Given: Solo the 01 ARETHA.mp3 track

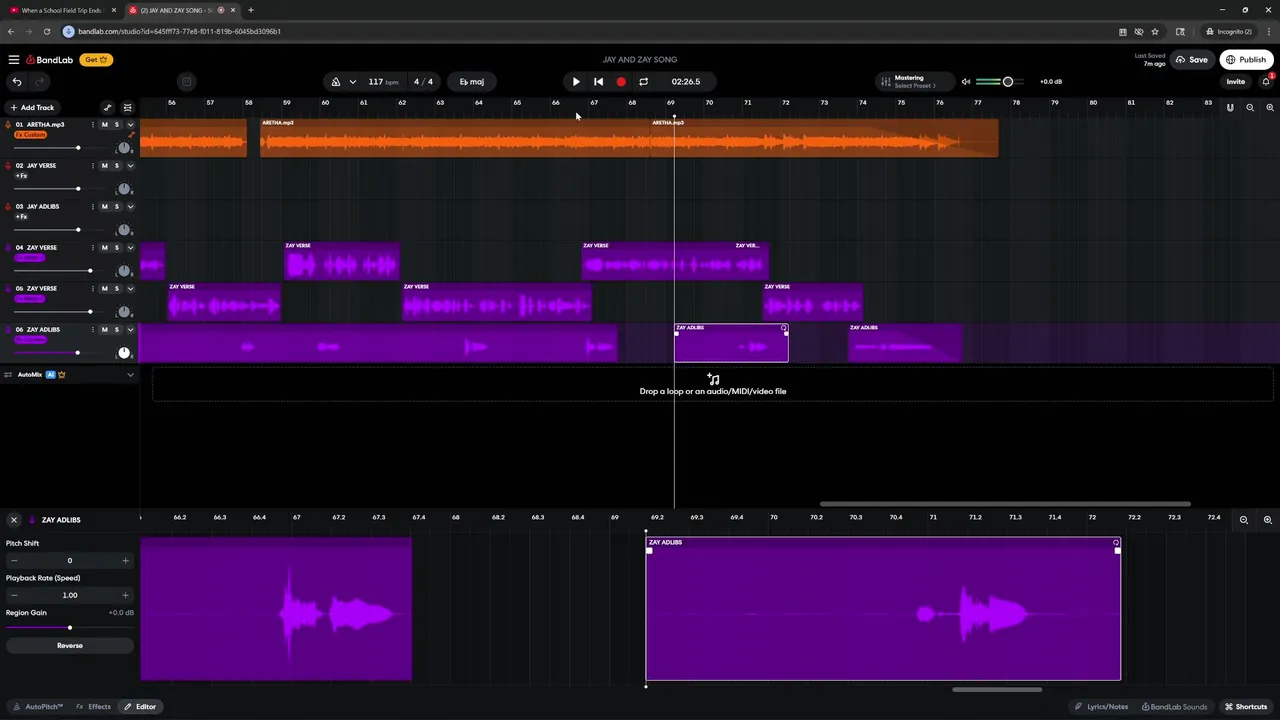Looking at the screenshot, I should [x=116, y=125].
